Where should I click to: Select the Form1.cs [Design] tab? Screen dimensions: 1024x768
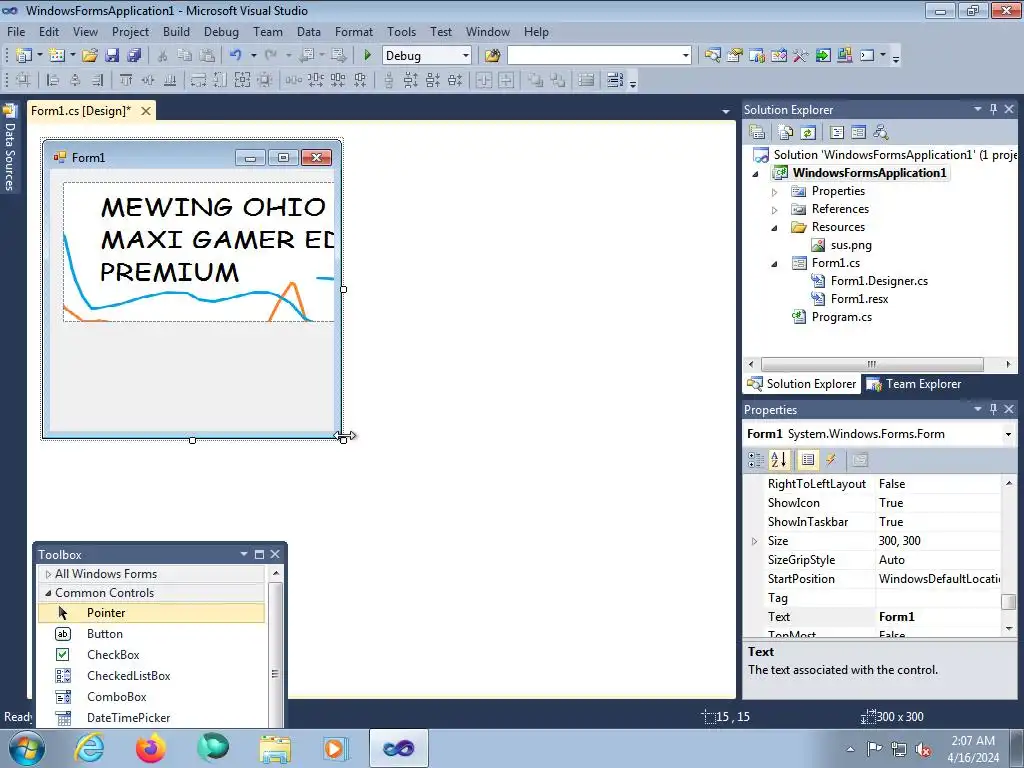[80, 111]
